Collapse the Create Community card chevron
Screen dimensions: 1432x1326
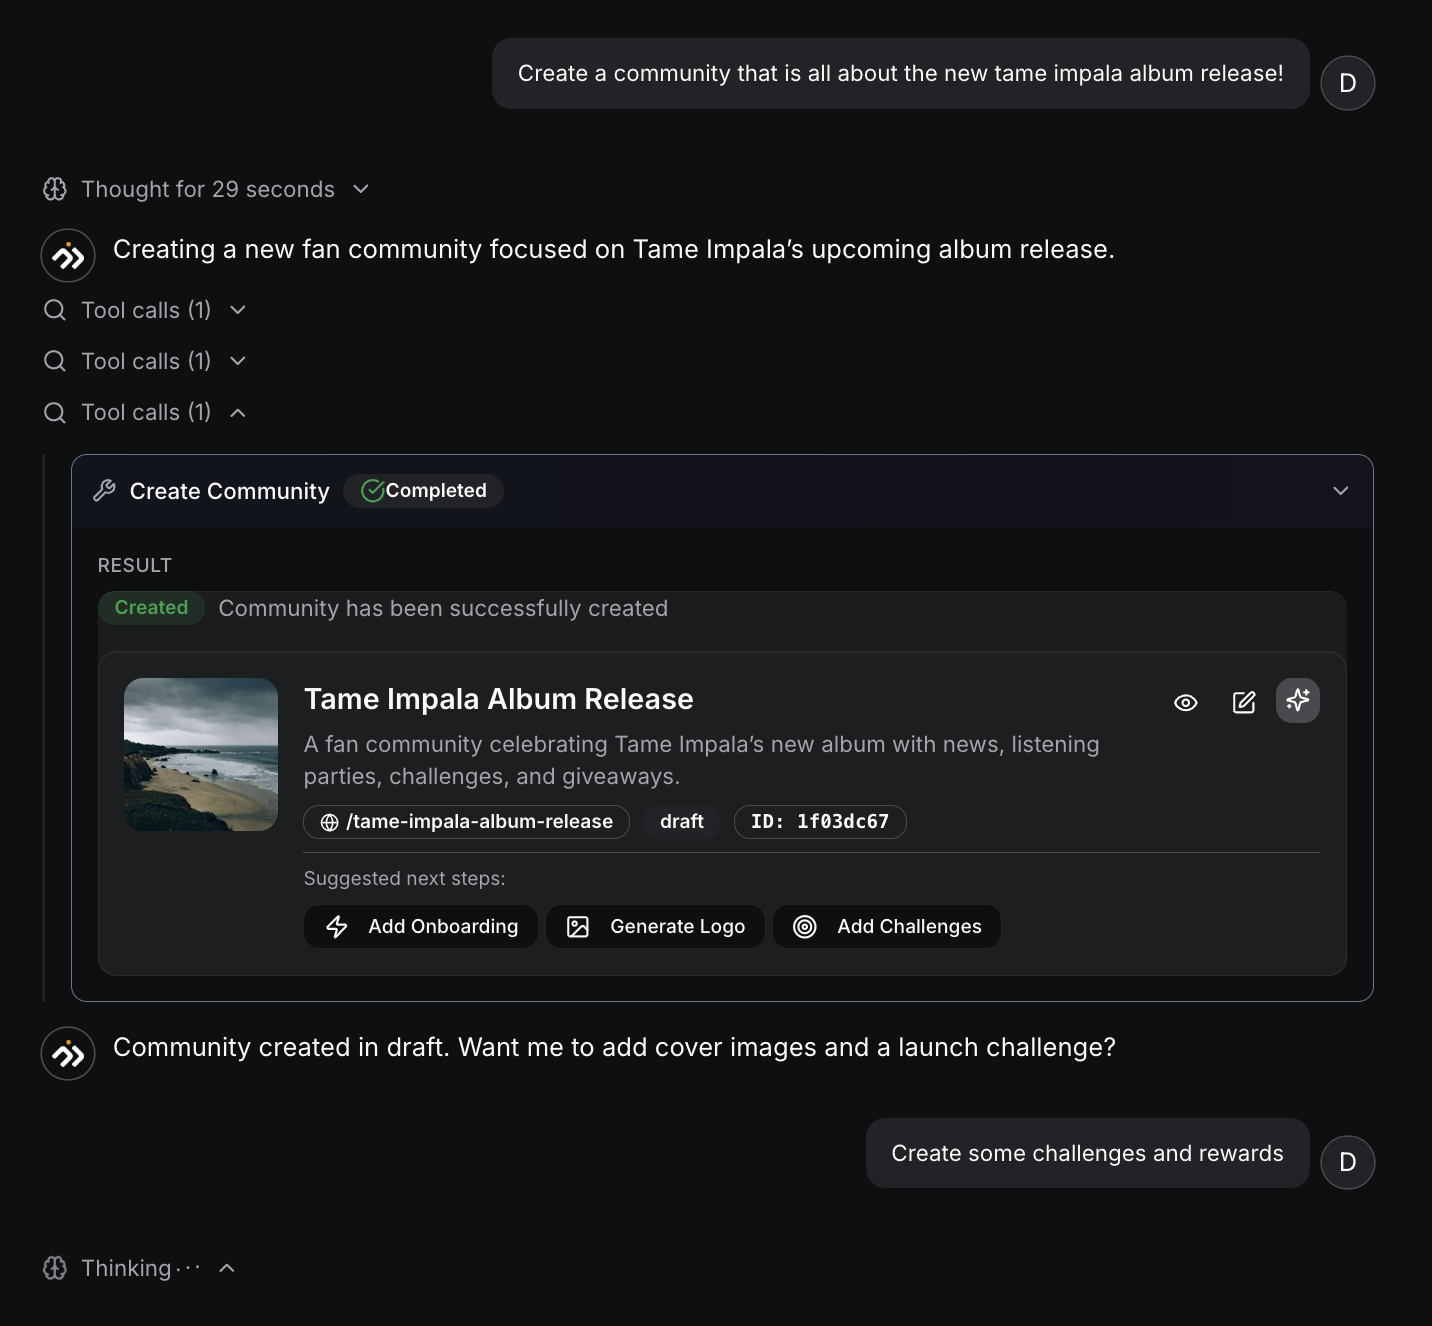[1341, 491]
